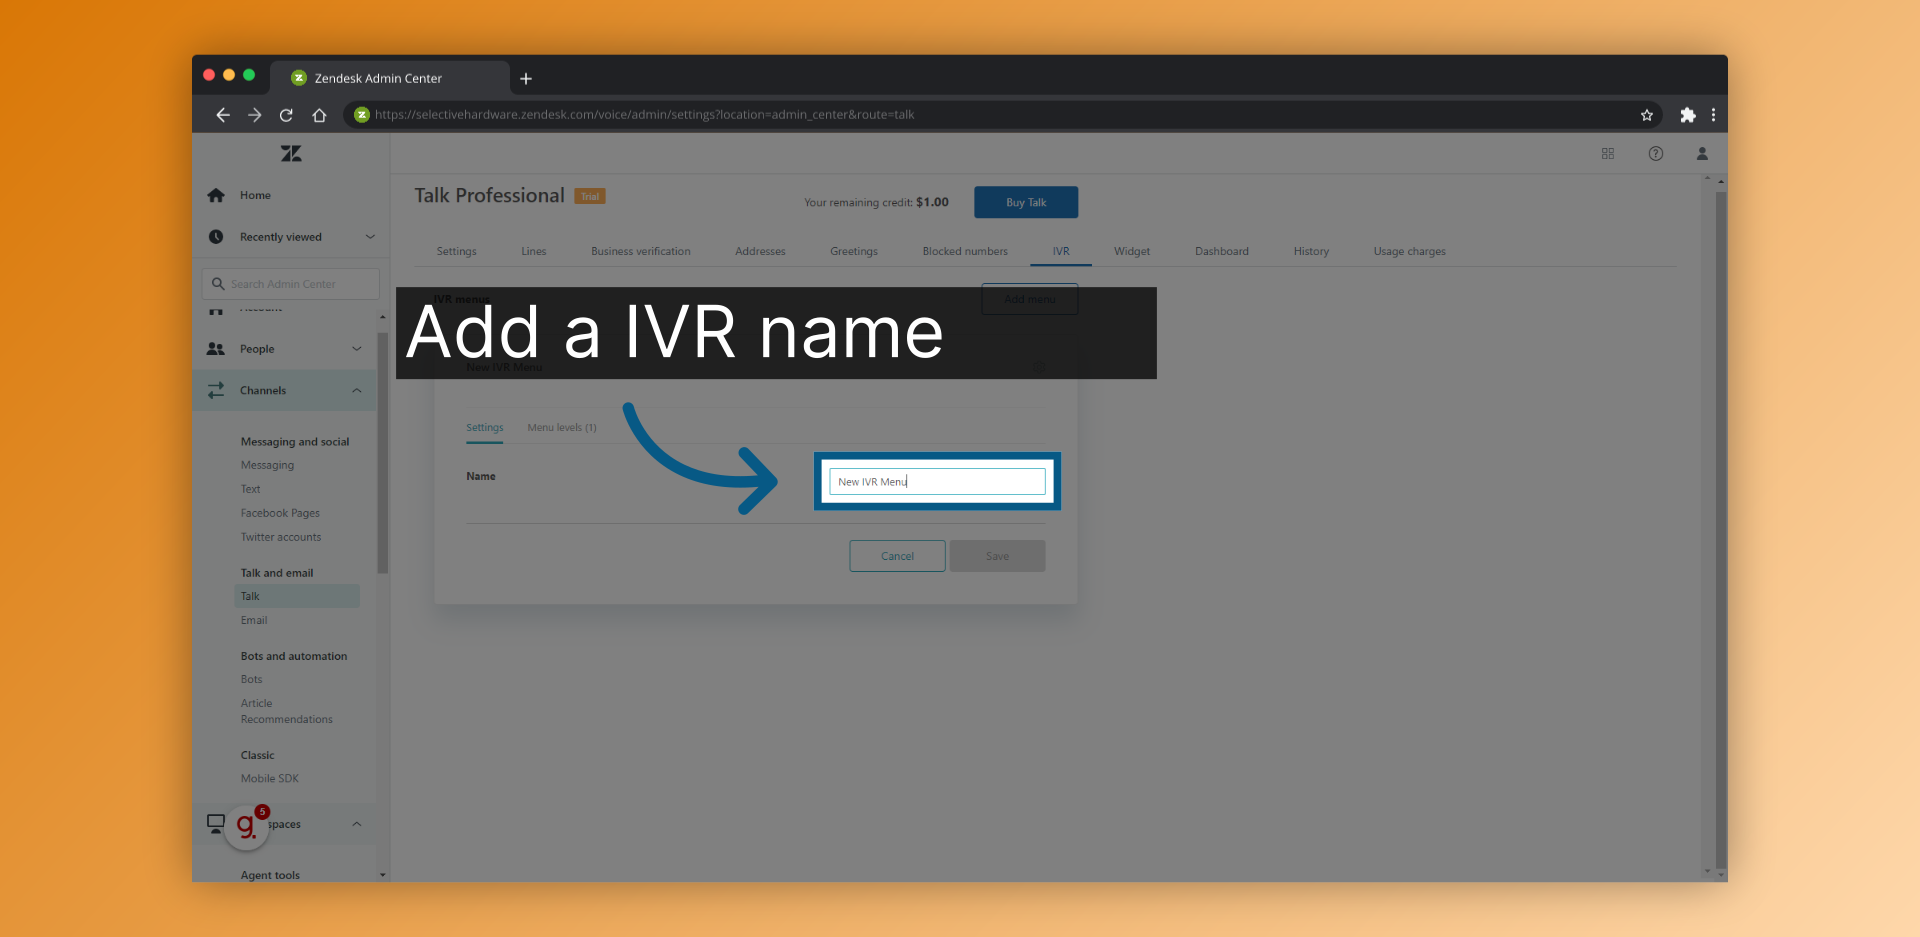Open Text under Messaging and social
This screenshot has width=1920, height=937.
[x=250, y=489]
